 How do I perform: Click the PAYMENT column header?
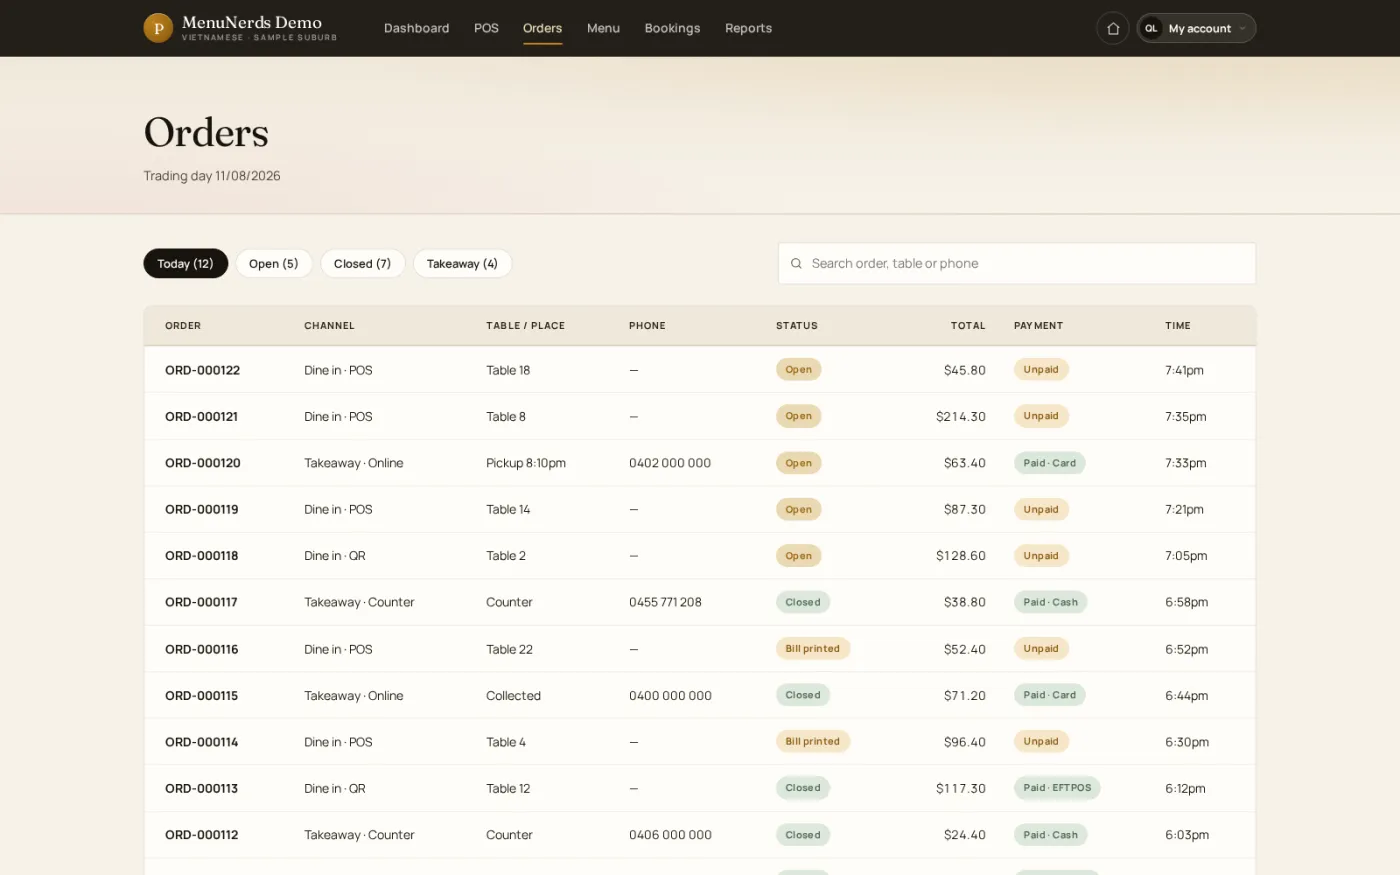click(1038, 326)
